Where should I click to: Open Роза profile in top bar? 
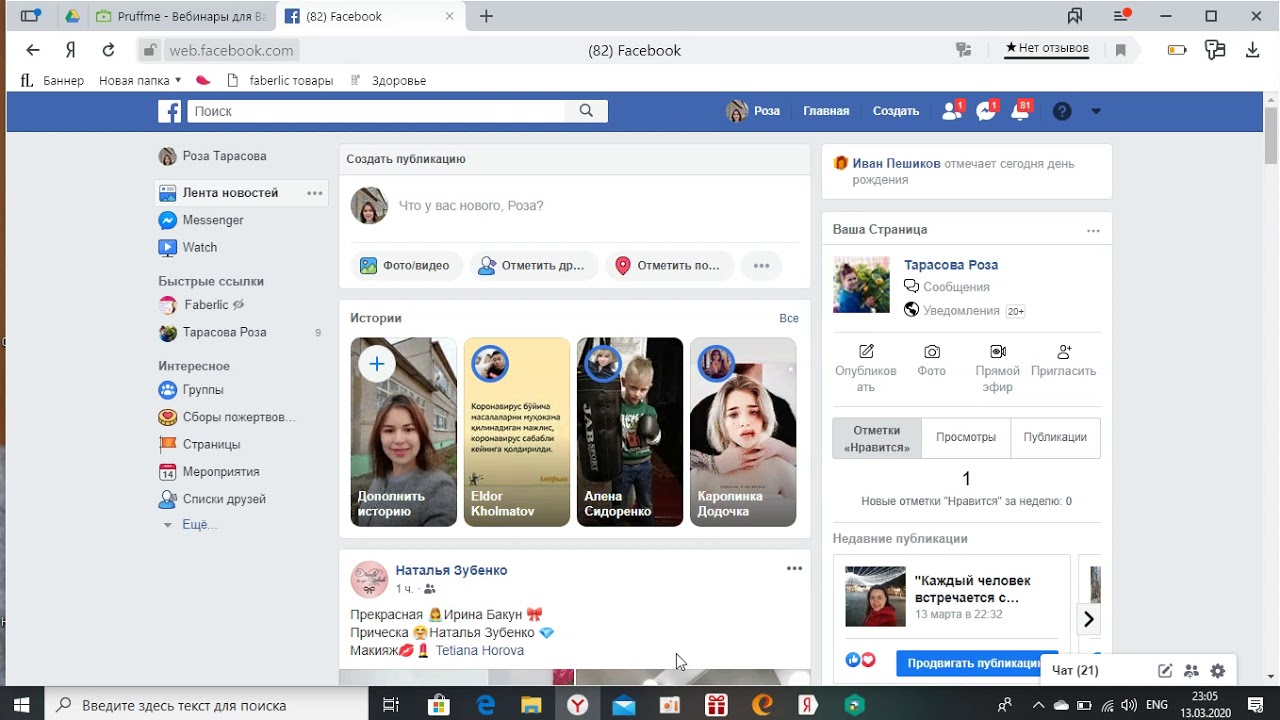click(x=753, y=111)
